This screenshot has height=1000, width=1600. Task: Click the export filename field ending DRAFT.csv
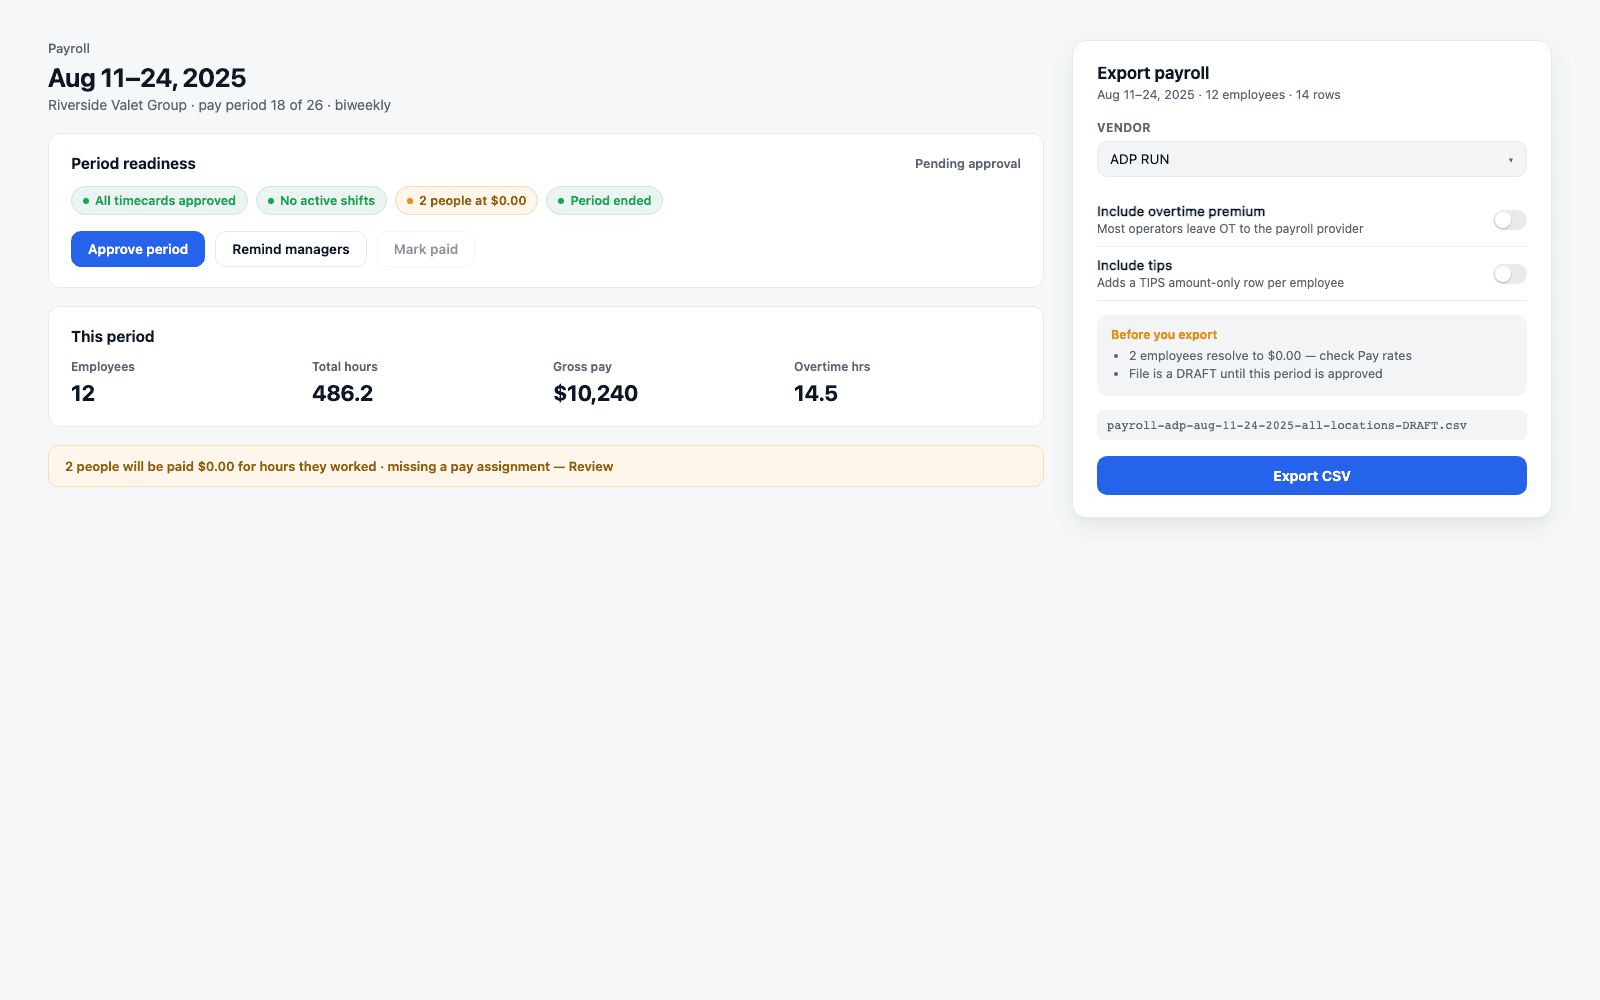coord(1312,425)
